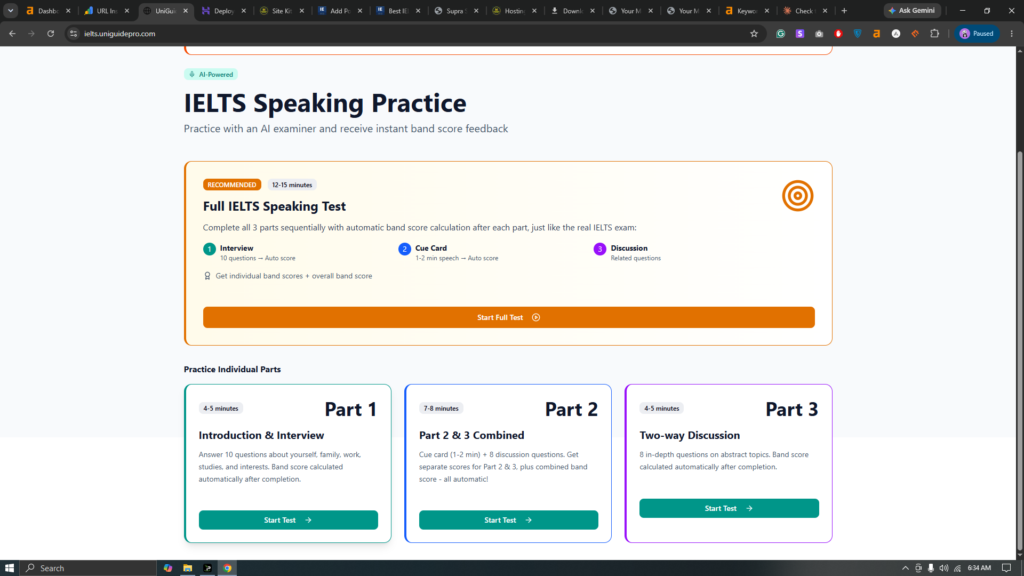Close the UniGuide tab
Viewport: 1024px width, 576px height.
click(x=185, y=10)
